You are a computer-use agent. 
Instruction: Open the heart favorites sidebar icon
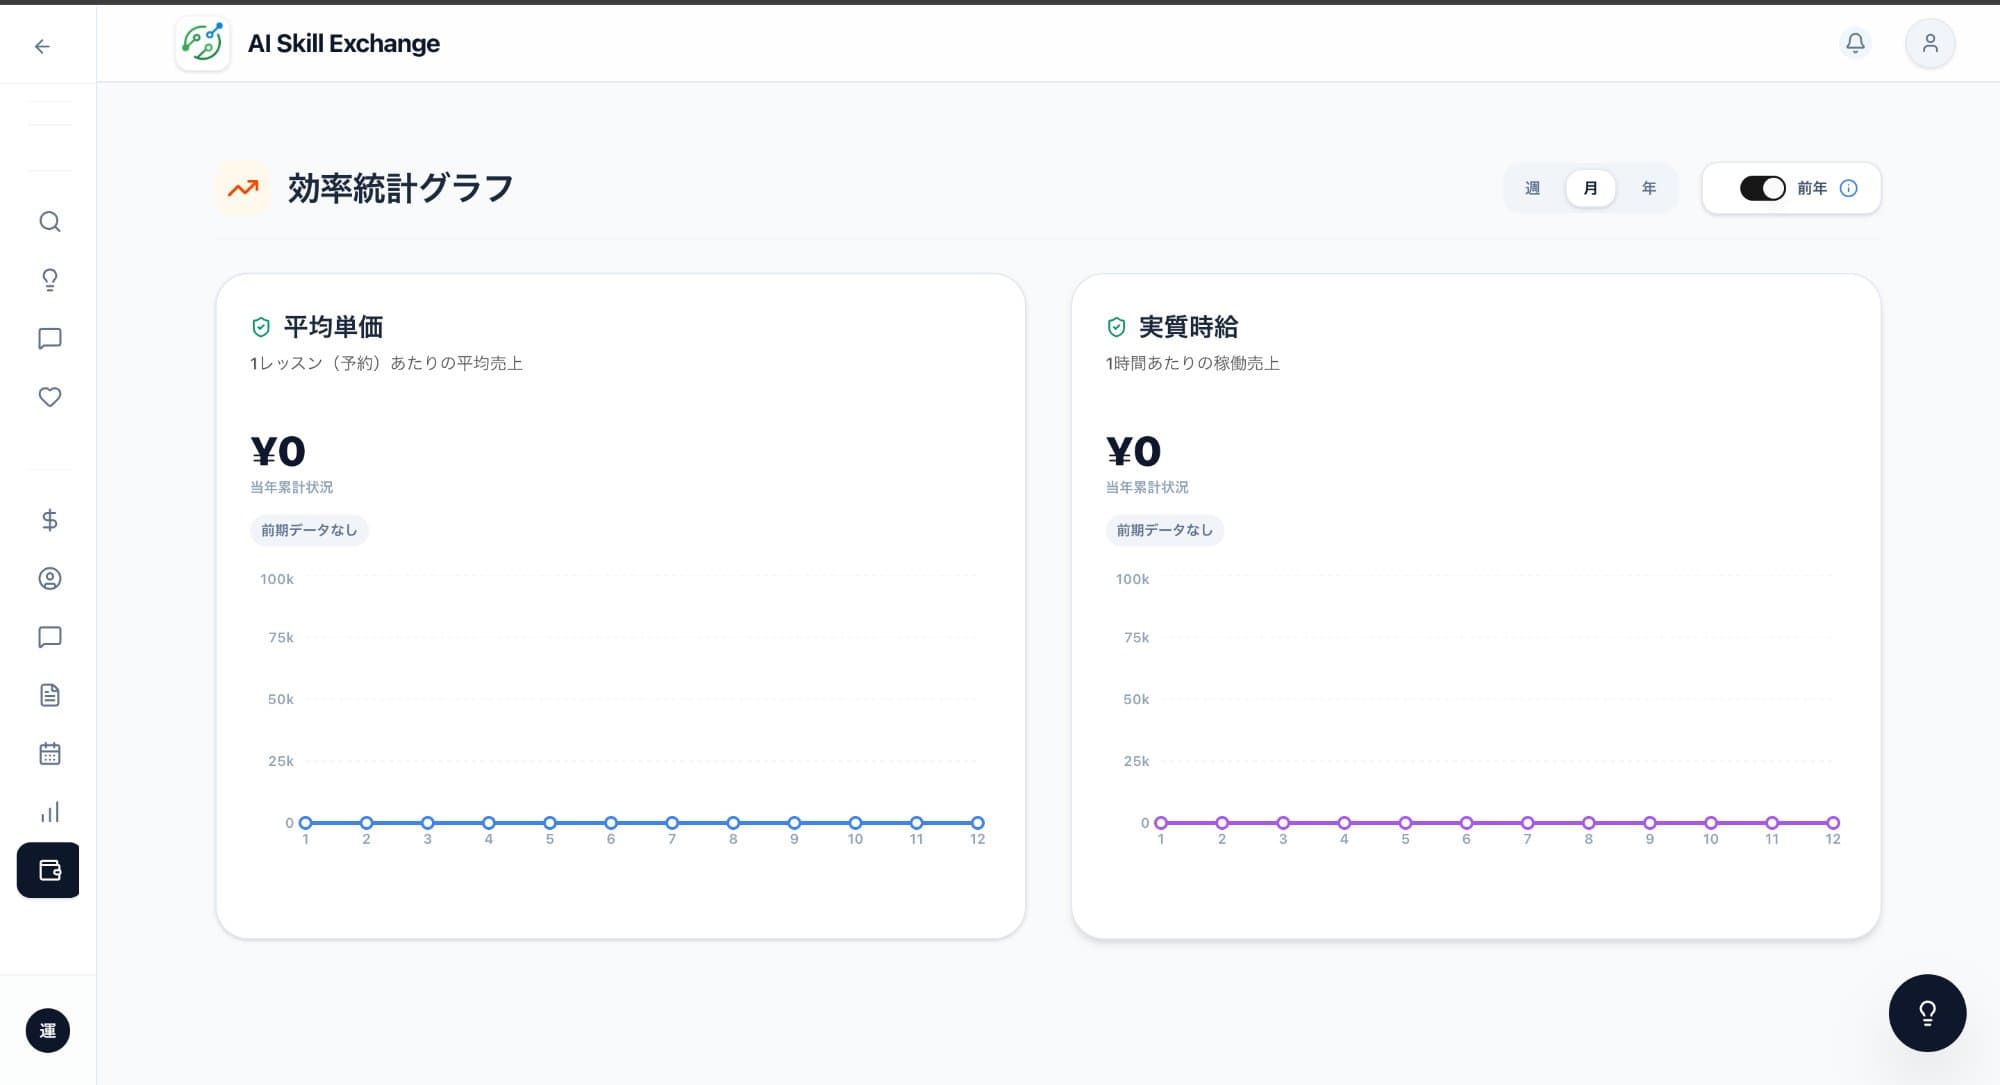[x=49, y=397]
